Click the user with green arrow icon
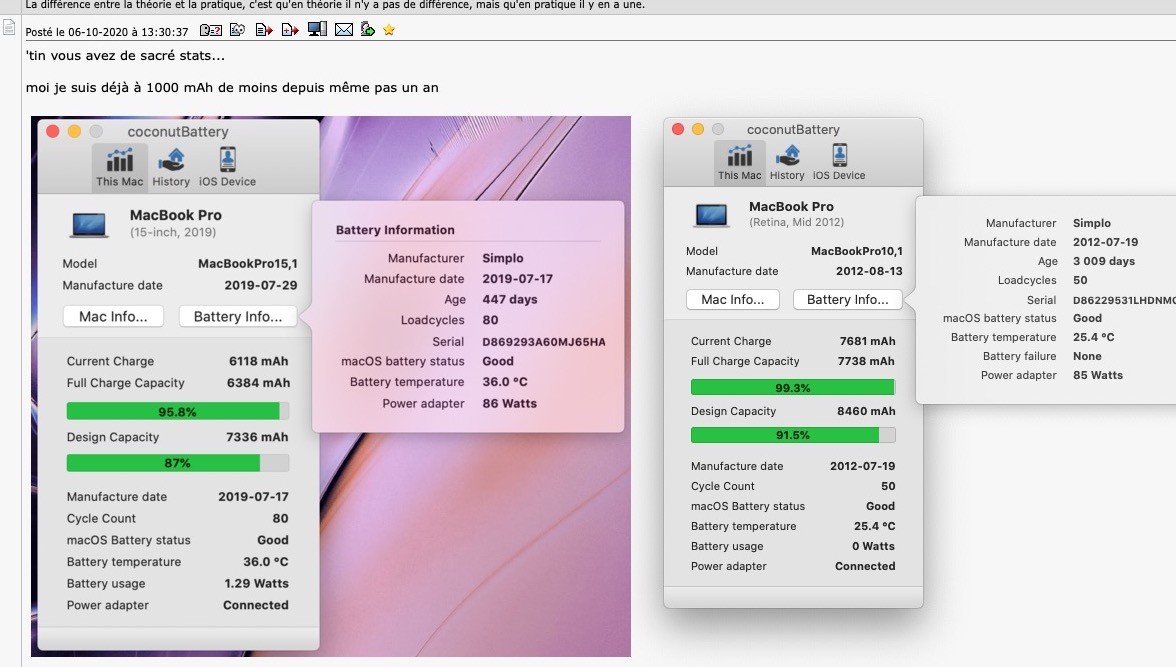The height and width of the screenshot is (667, 1176). tap(368, 30)
